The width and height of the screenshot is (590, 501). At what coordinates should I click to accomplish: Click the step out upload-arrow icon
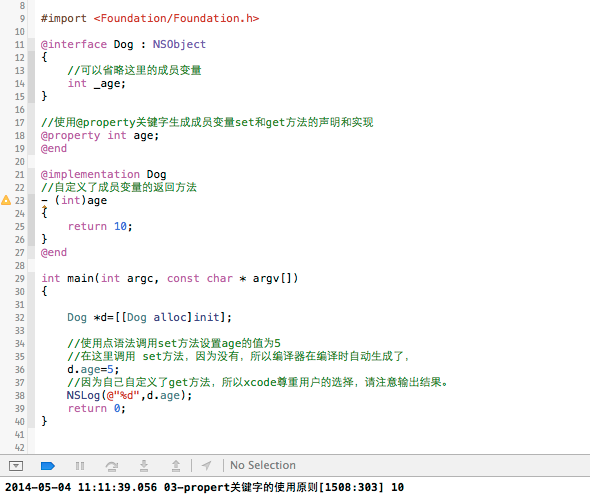tap(176, 466)
